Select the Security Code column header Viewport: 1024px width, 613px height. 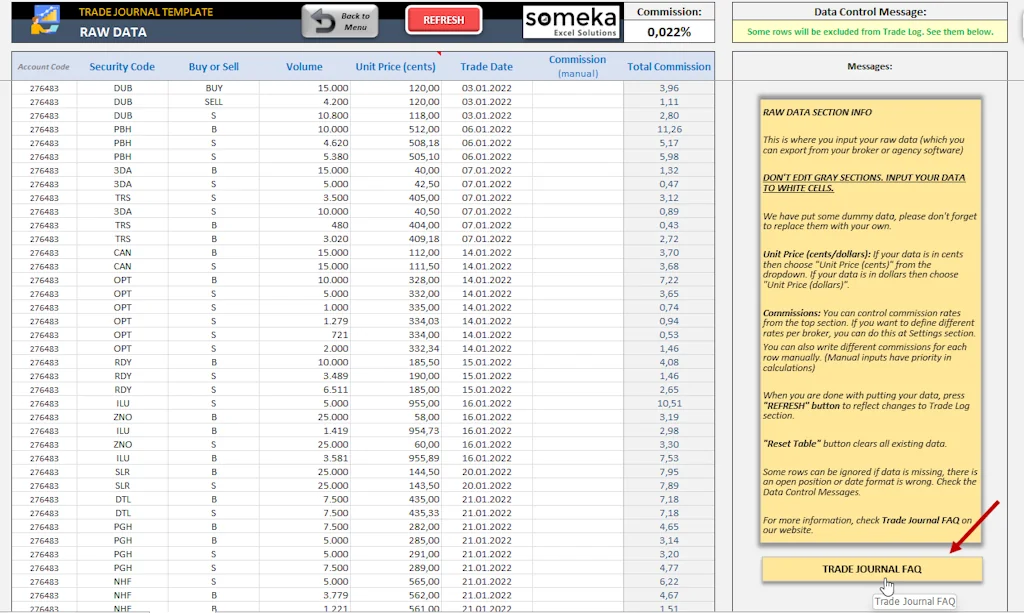point(122,65)
